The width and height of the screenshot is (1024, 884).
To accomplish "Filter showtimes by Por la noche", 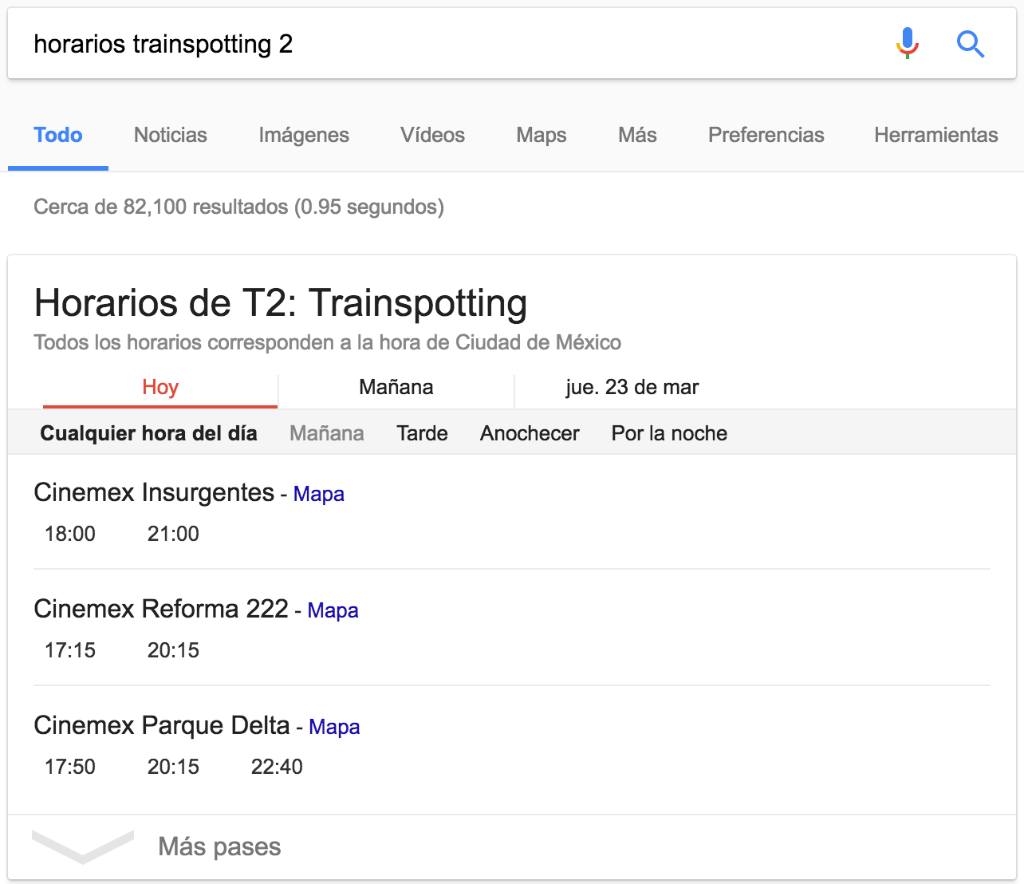I will click(x=669, y=433).
